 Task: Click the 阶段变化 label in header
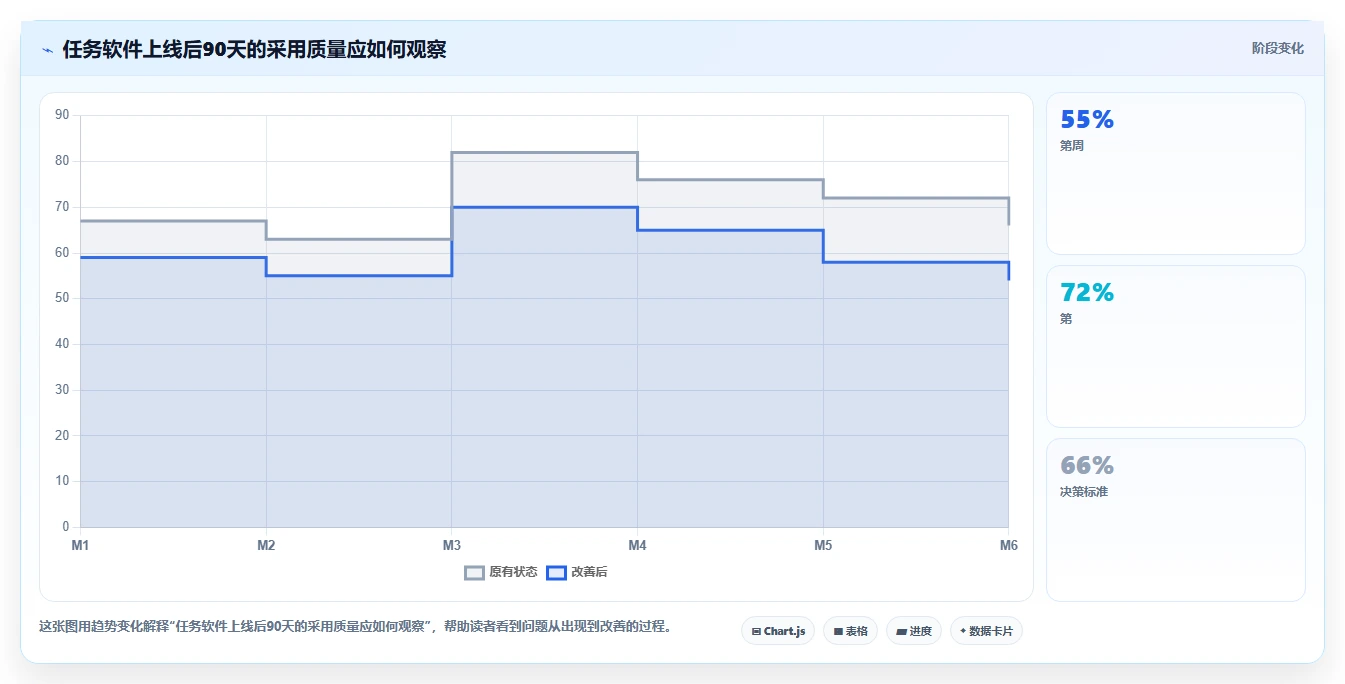click(x=1277, y=48)
